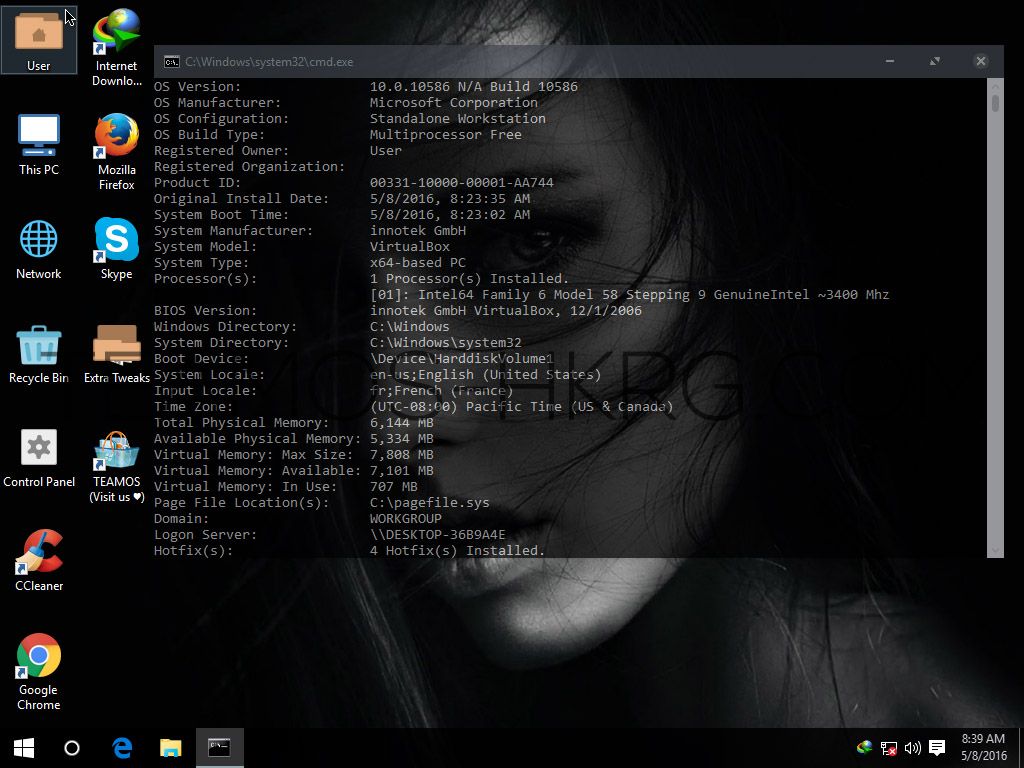
Task: Open the volume control in system tray
Action: coord(912,747)
